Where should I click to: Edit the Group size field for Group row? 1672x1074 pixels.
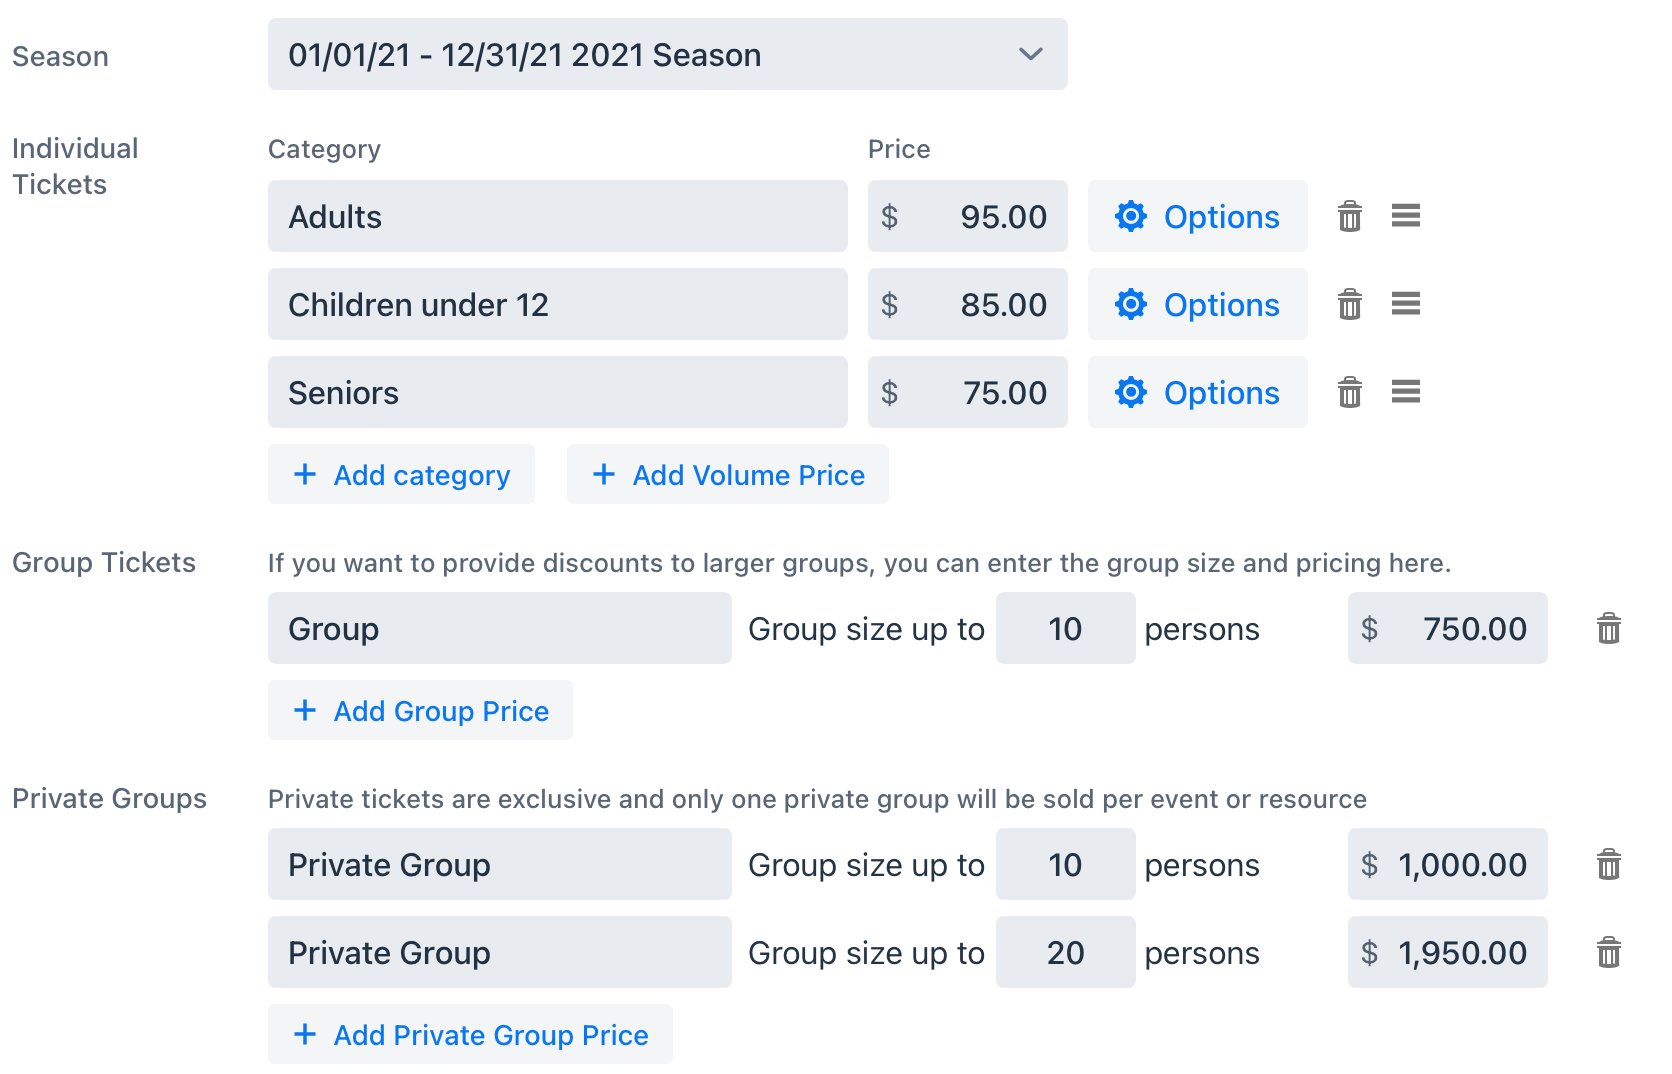tap(1066, 628)
